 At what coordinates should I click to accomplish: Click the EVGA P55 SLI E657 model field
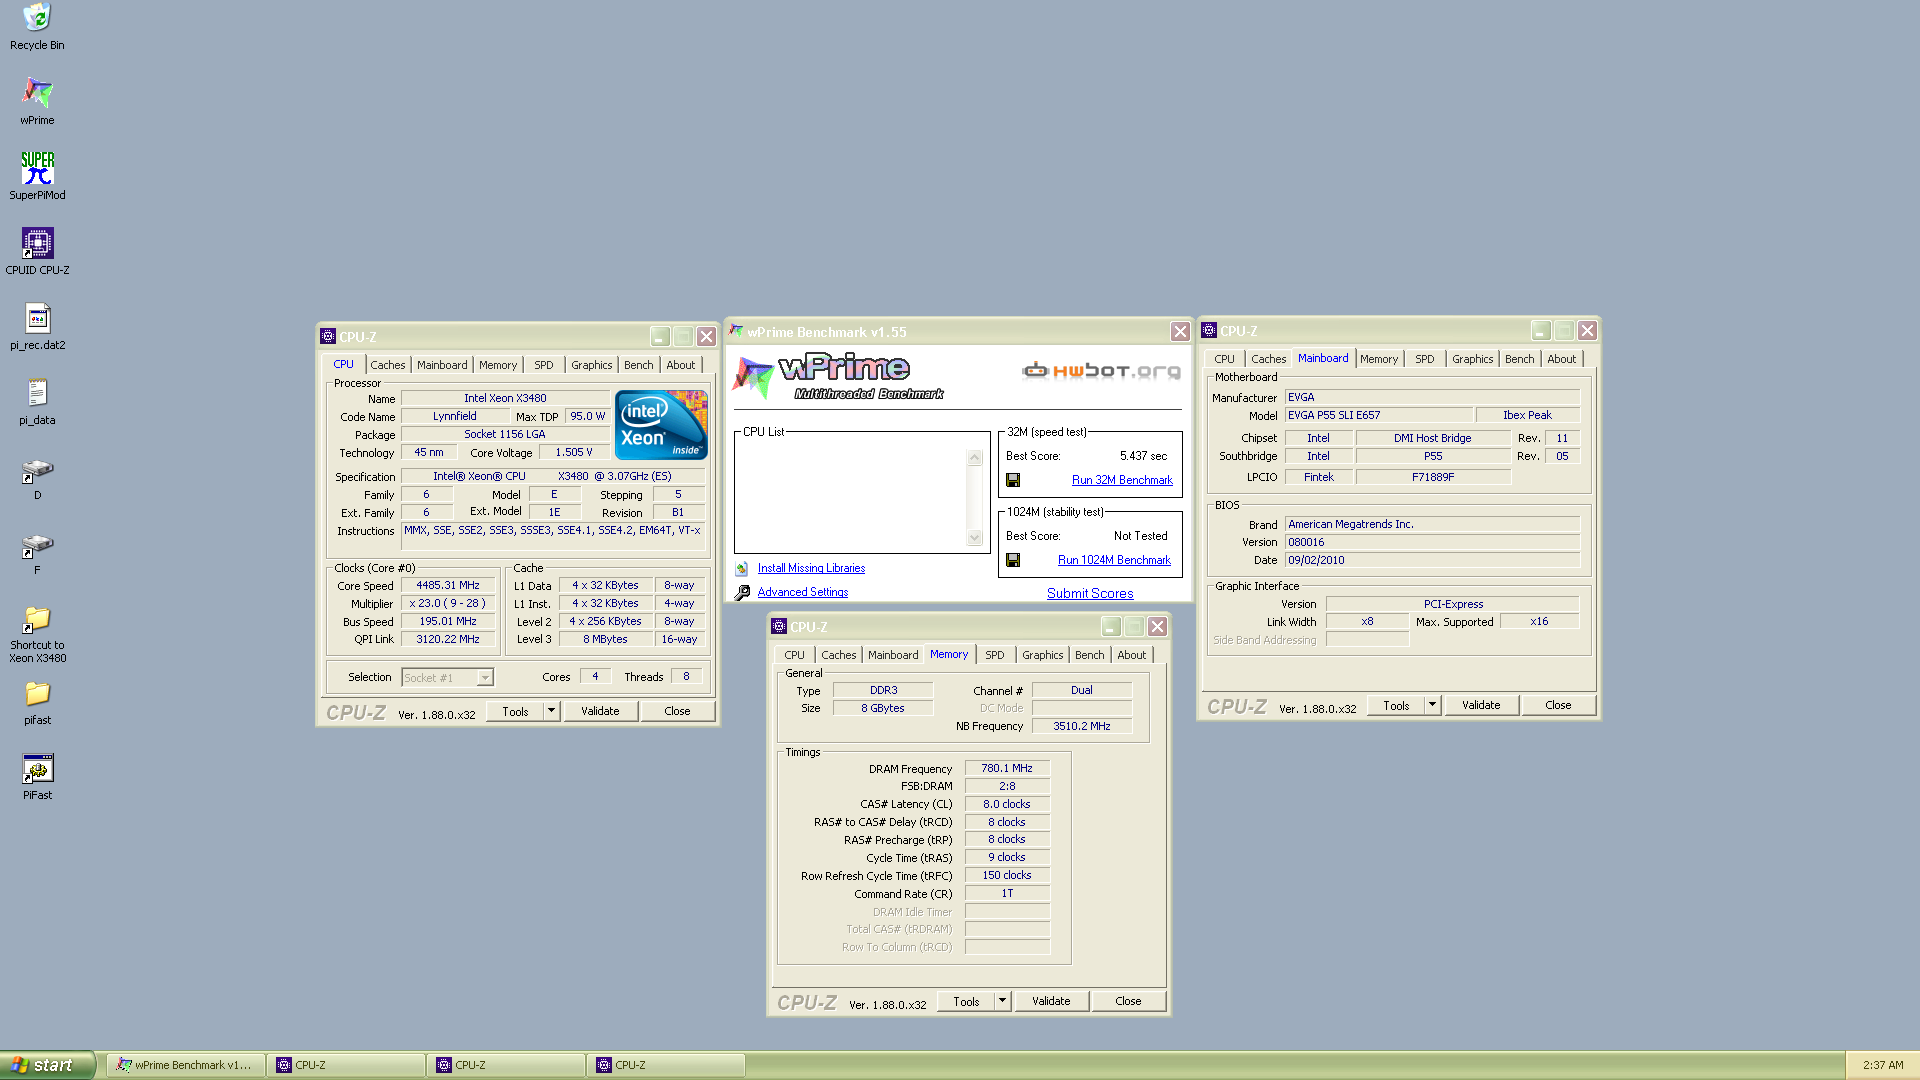(1379, 415)
